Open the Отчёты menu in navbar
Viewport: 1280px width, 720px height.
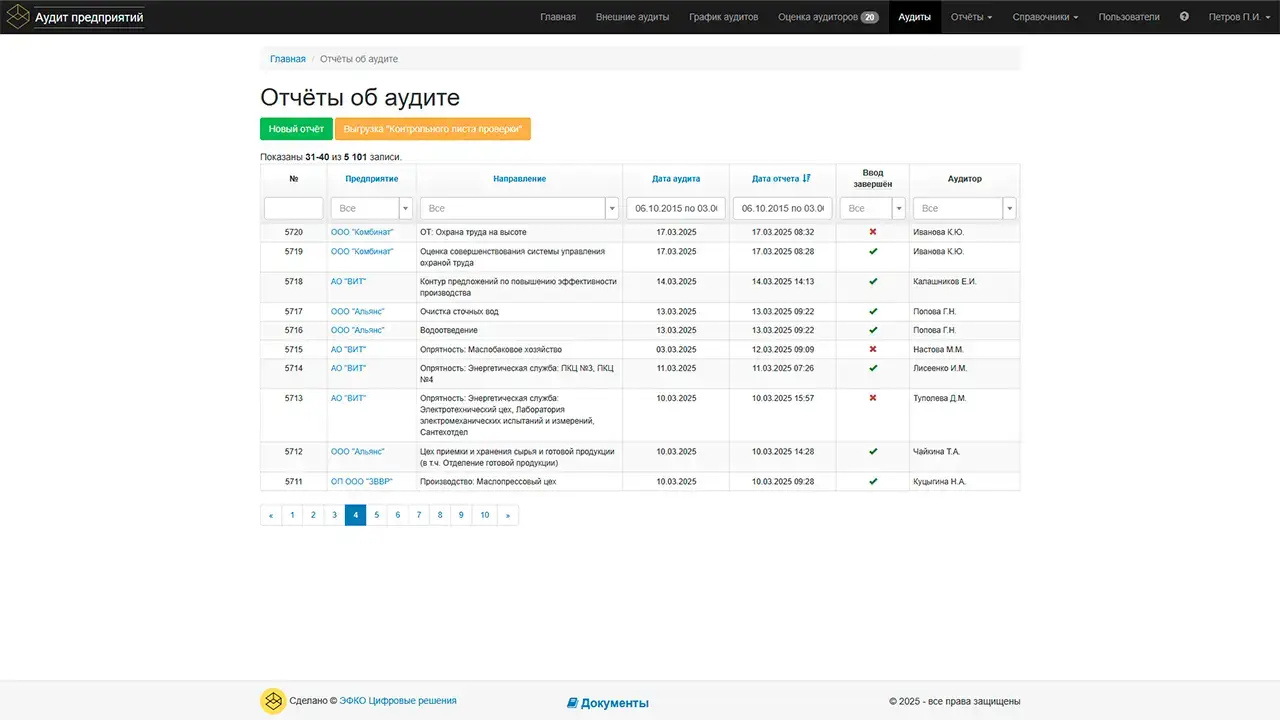(971, 17)
